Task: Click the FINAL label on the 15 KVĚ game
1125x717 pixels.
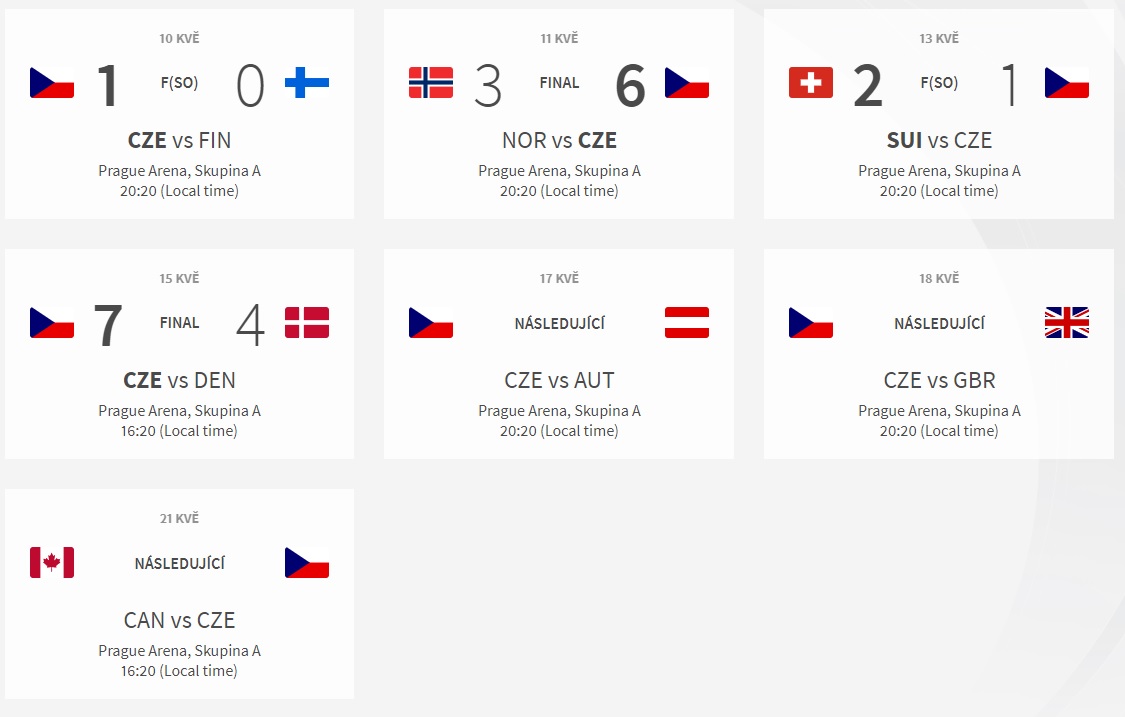Action: [179, 323]
